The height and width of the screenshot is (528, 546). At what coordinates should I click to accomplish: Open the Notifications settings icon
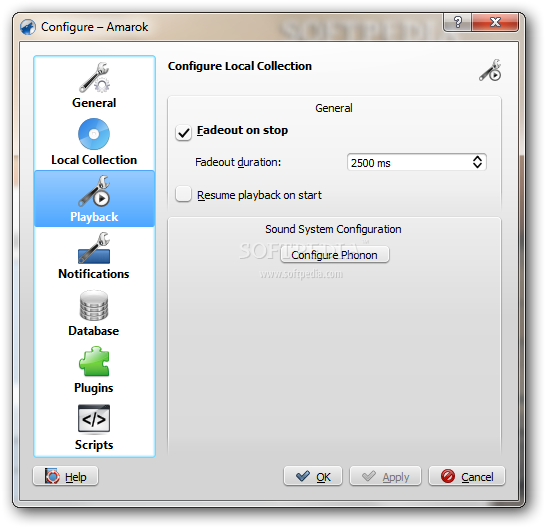point(94,248)
